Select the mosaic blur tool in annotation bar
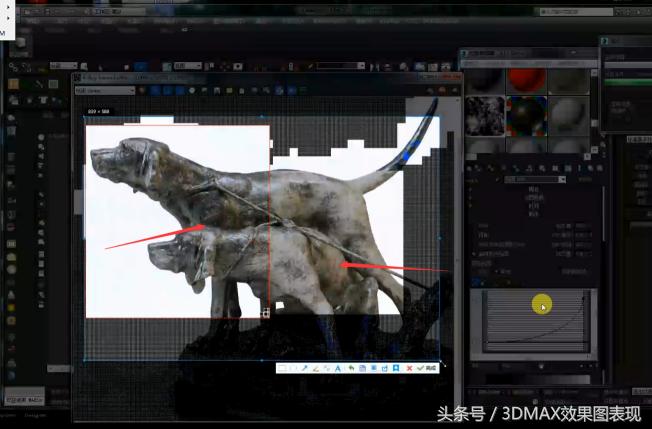This screenshot has height=429, width=652. coord(327,368)
